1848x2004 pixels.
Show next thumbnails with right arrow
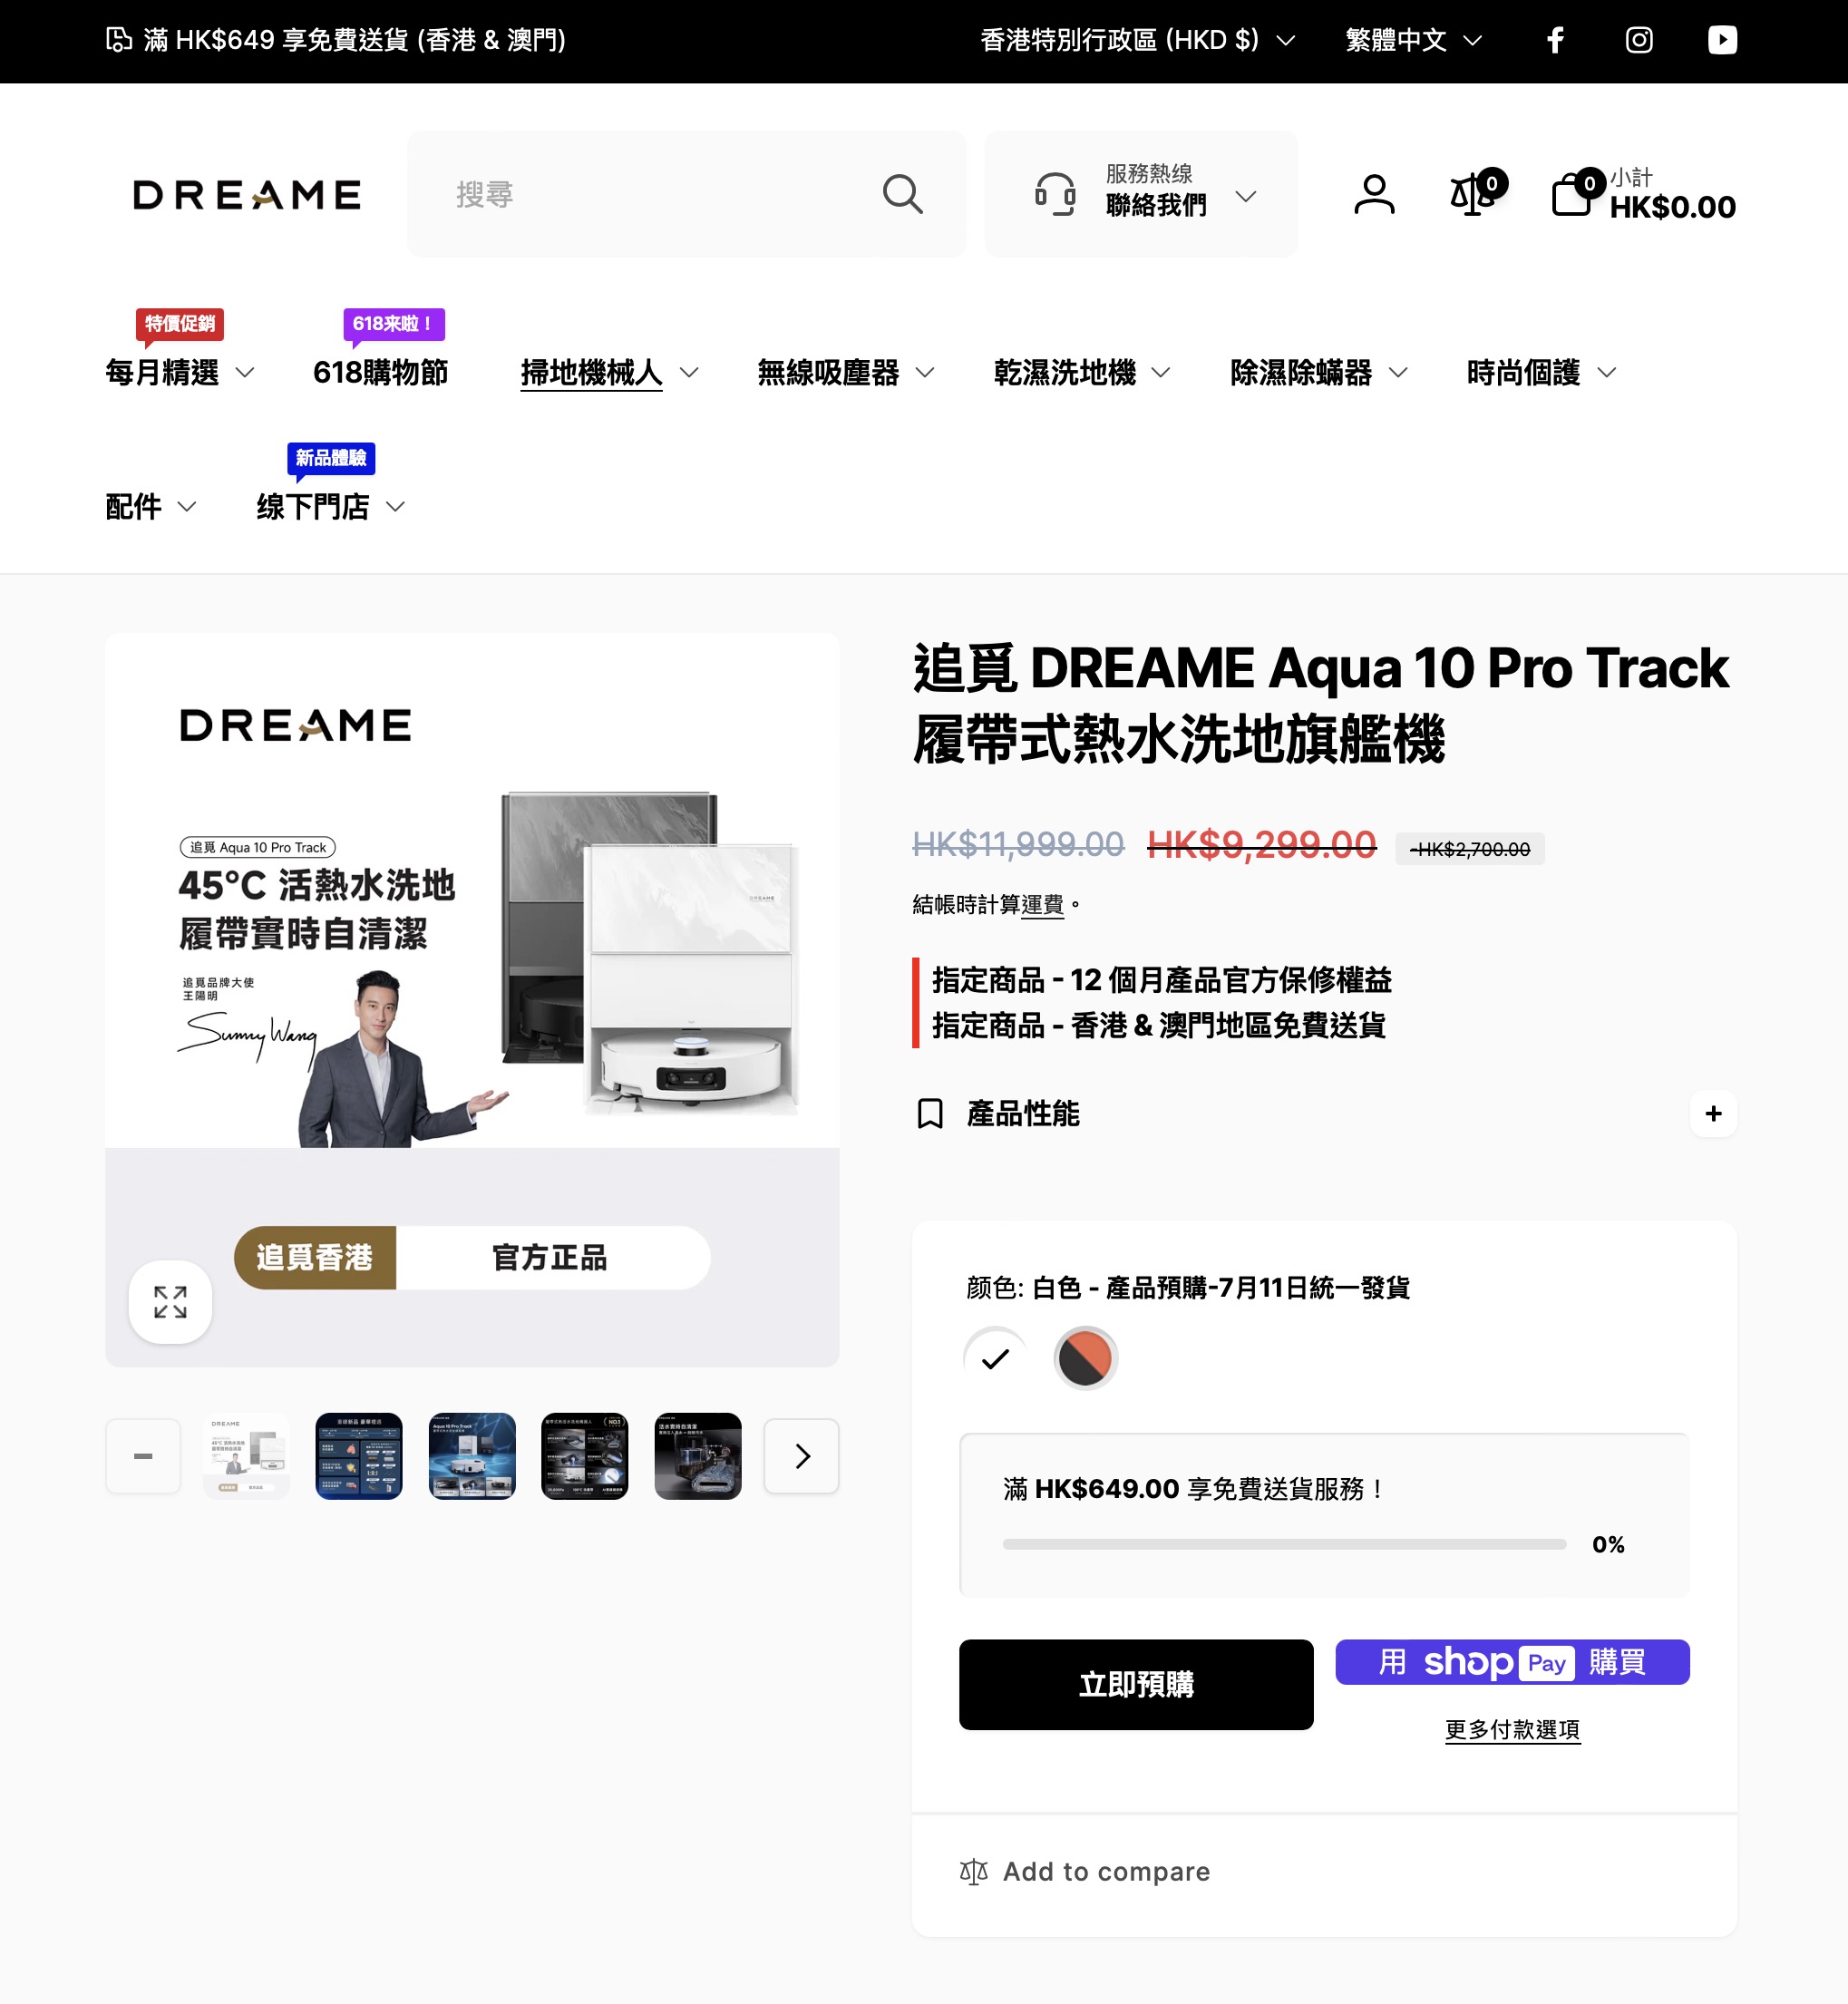tap(801, 1456)
